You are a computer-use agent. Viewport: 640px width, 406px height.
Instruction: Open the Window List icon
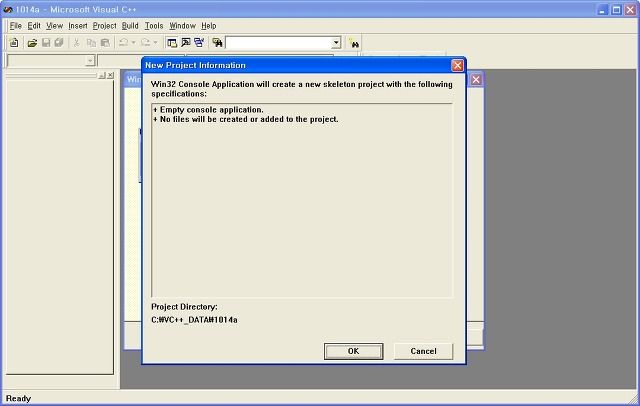(199, 42)
